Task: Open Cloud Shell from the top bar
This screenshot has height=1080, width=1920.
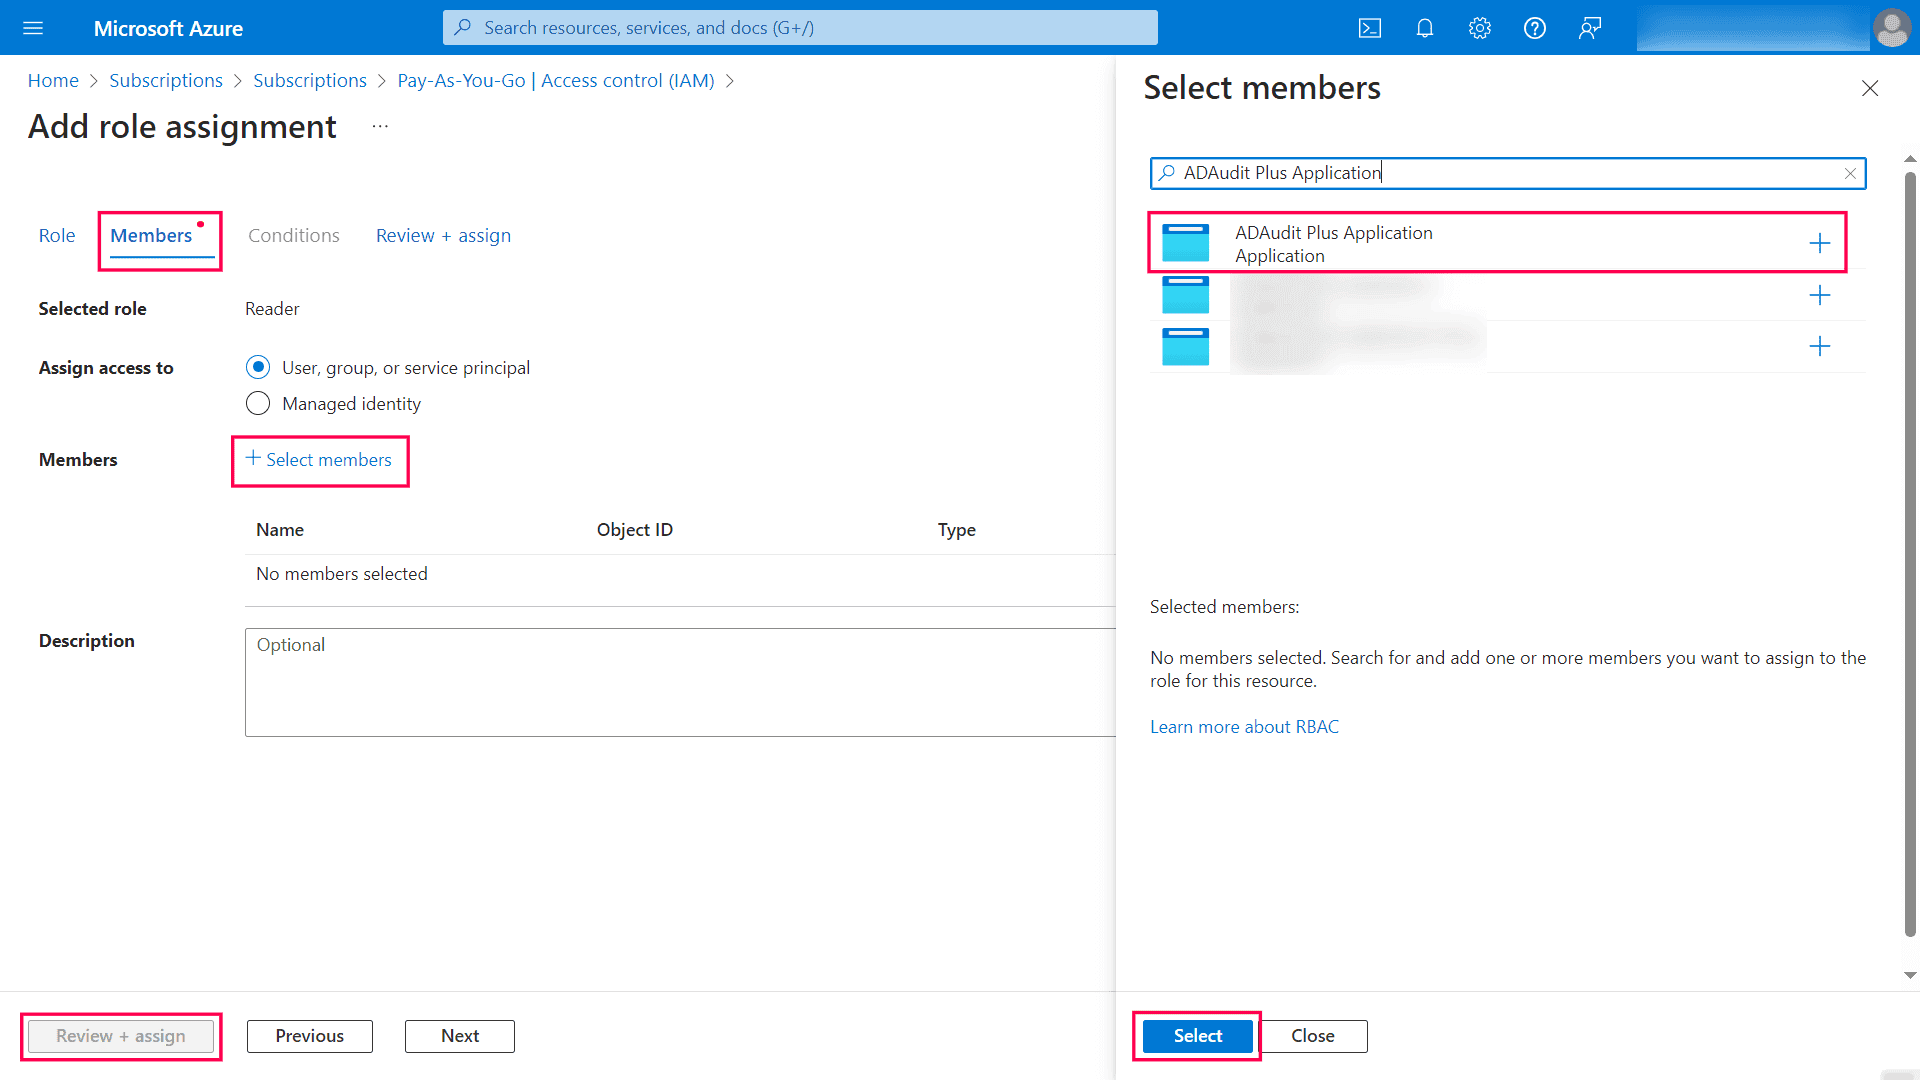Action: [1370, 27]
